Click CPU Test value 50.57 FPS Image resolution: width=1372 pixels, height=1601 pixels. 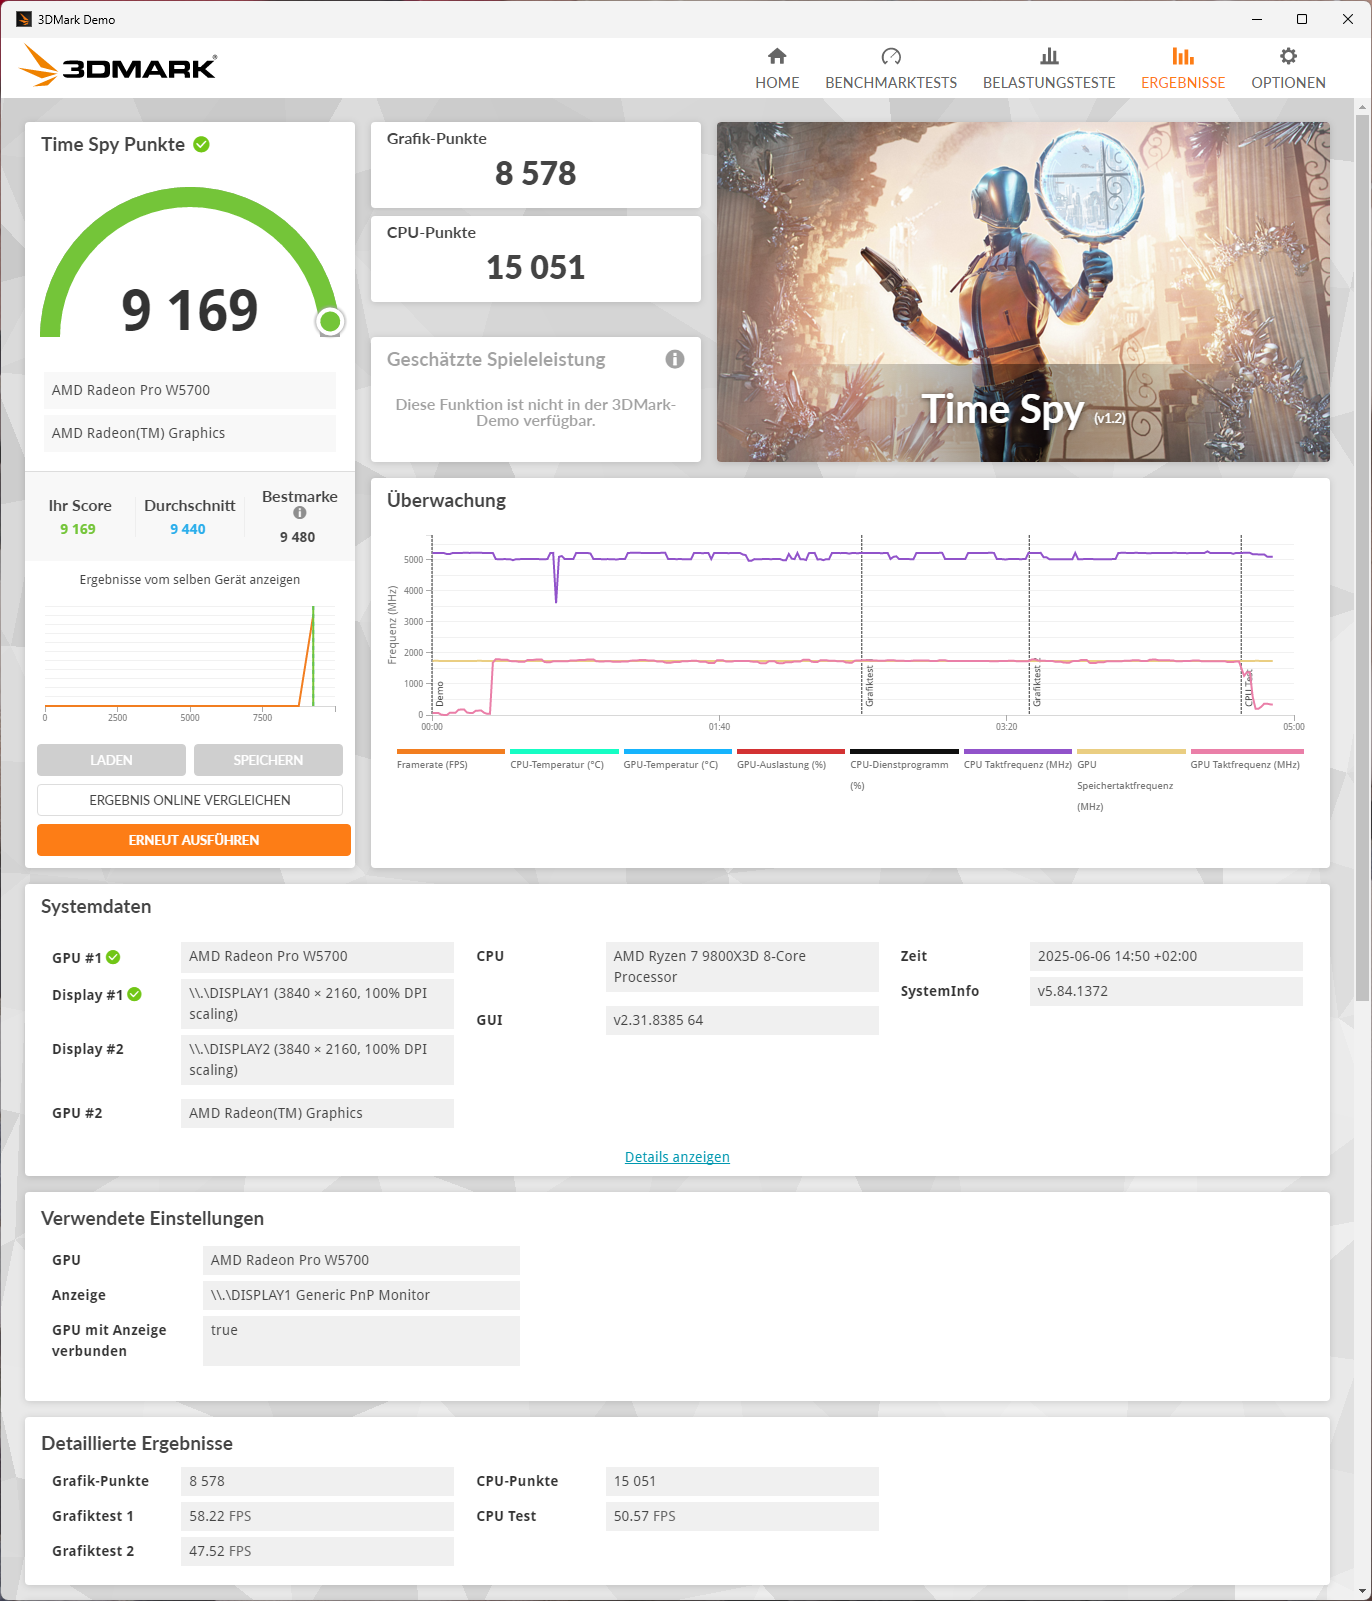pyautogui.click(x=742, y=1516)
